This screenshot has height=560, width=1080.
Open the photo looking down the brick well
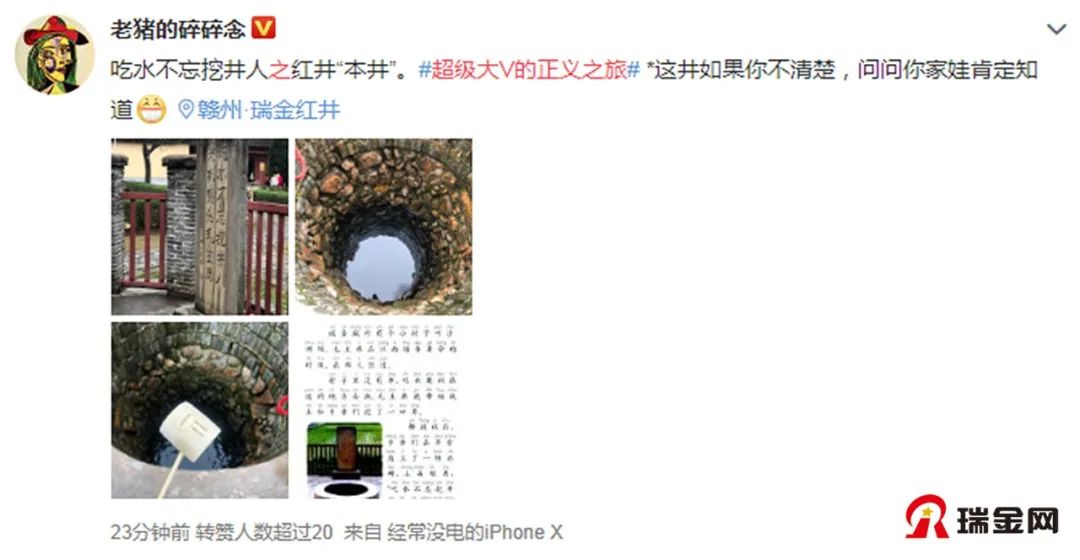coord(384,227)
